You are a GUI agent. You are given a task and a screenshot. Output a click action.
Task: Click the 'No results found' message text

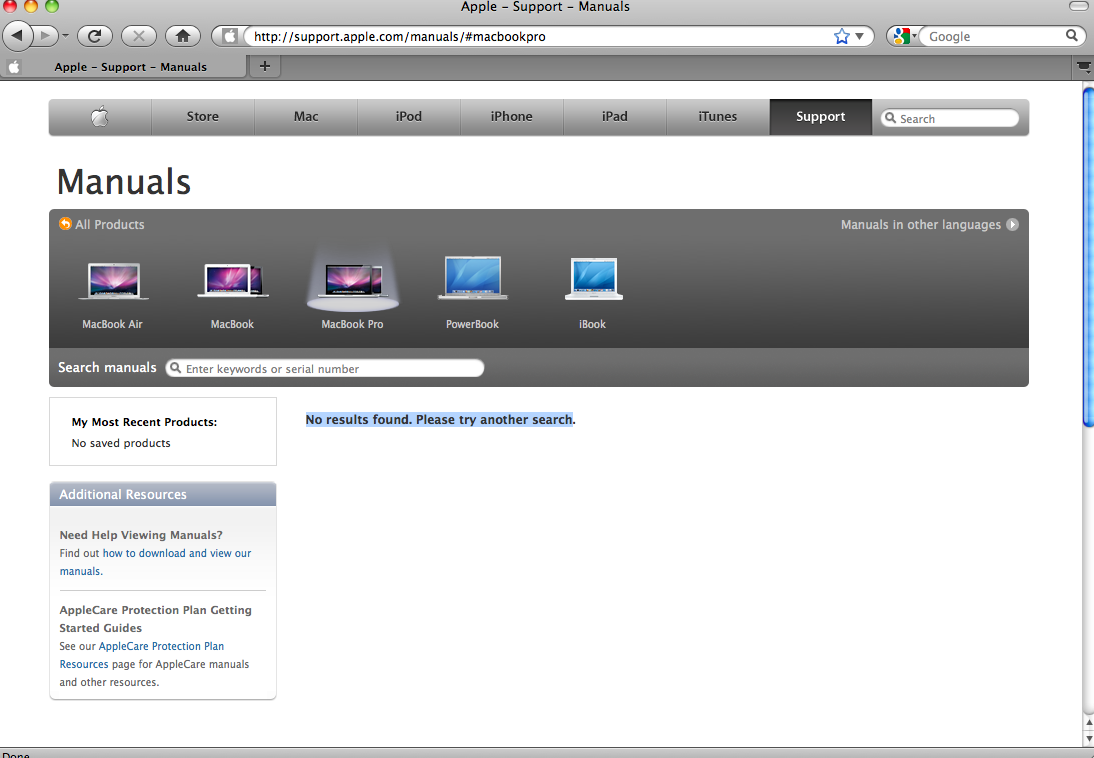[440, 419]
